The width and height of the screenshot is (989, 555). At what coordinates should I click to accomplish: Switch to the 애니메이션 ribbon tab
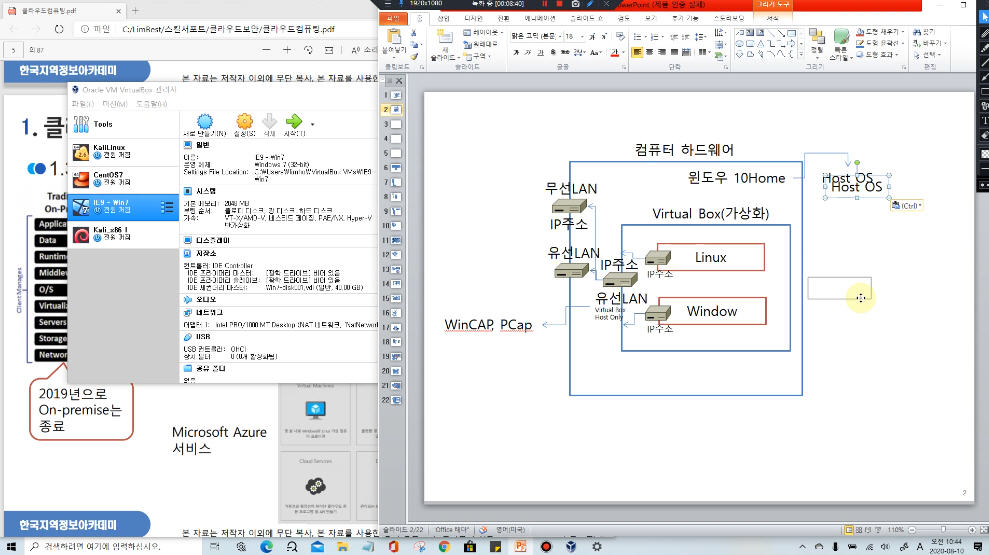point(540,19)
